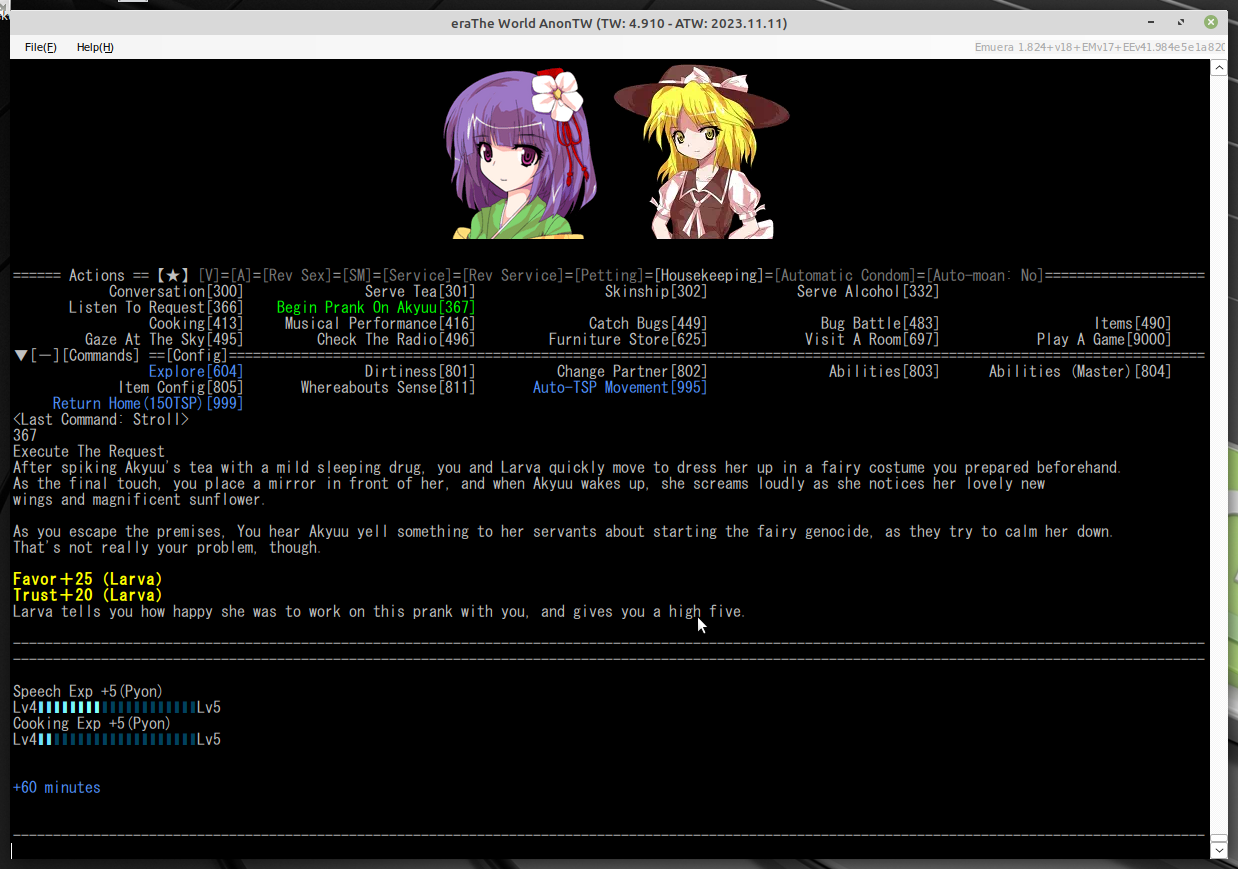Minimize the window via title bar button
1238x869 pixels.
coord(1152,22)
